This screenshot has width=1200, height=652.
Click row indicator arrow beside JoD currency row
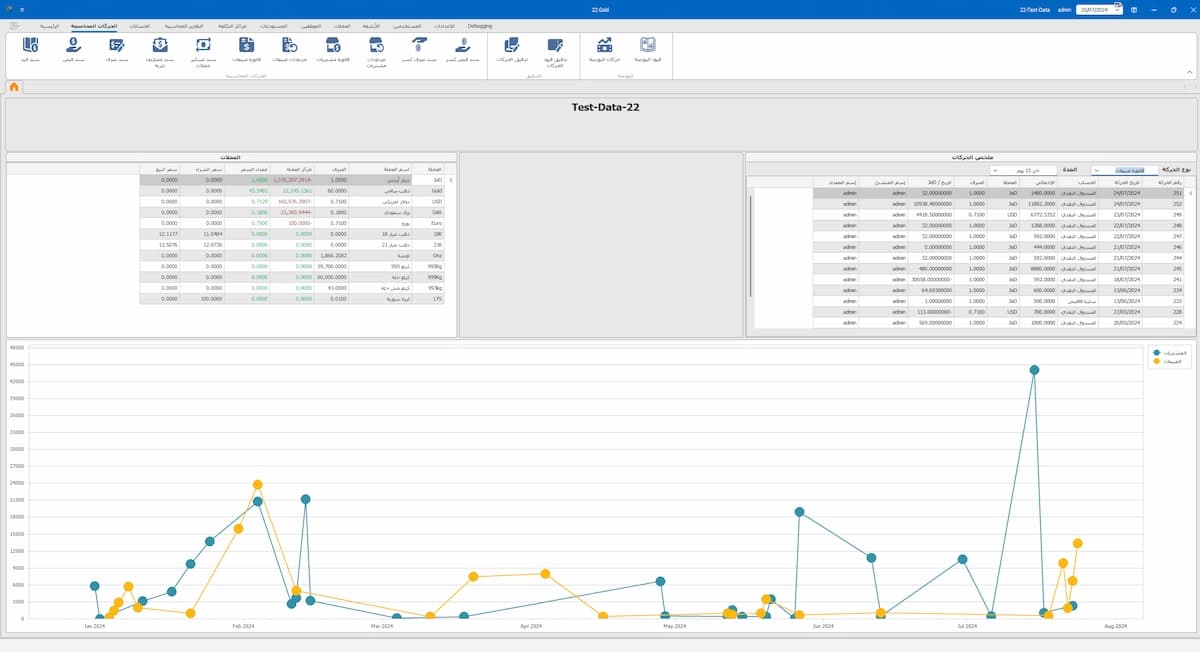click(450, 180)
